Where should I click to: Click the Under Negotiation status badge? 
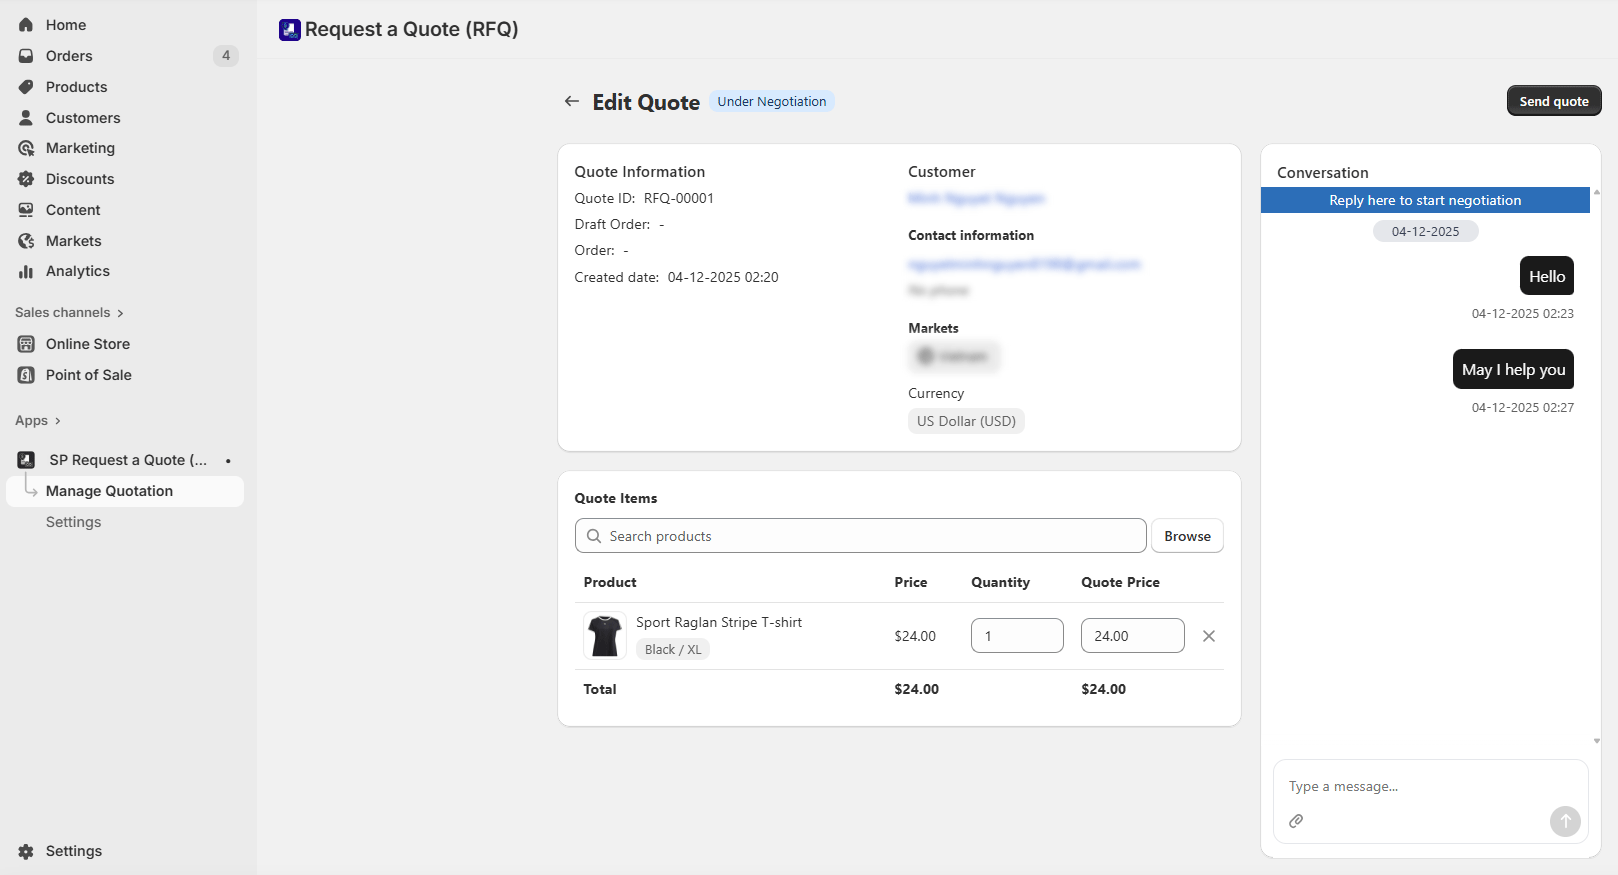pos(772,101)
